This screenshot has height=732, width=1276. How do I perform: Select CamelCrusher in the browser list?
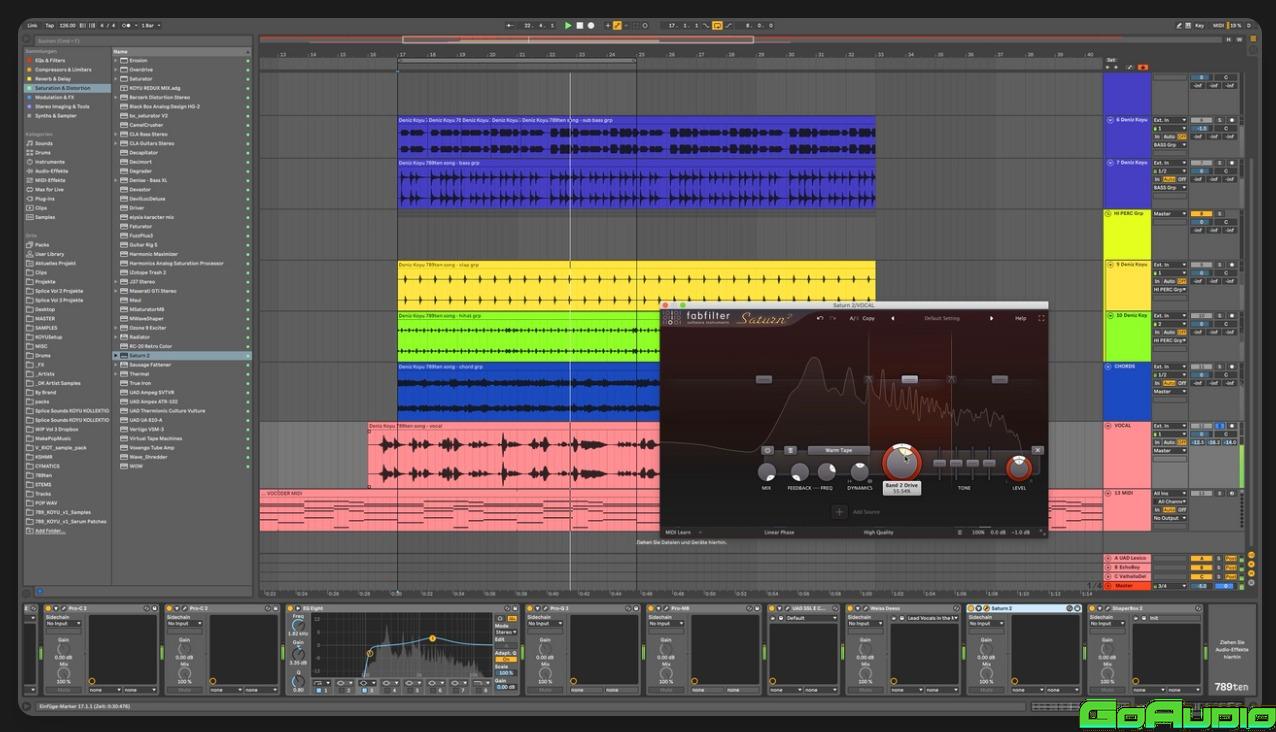coord(181,125)
